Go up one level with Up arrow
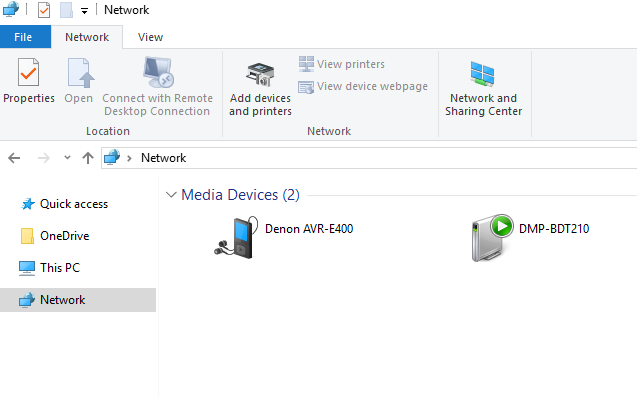Screen dimensions: 637x397 88,158
